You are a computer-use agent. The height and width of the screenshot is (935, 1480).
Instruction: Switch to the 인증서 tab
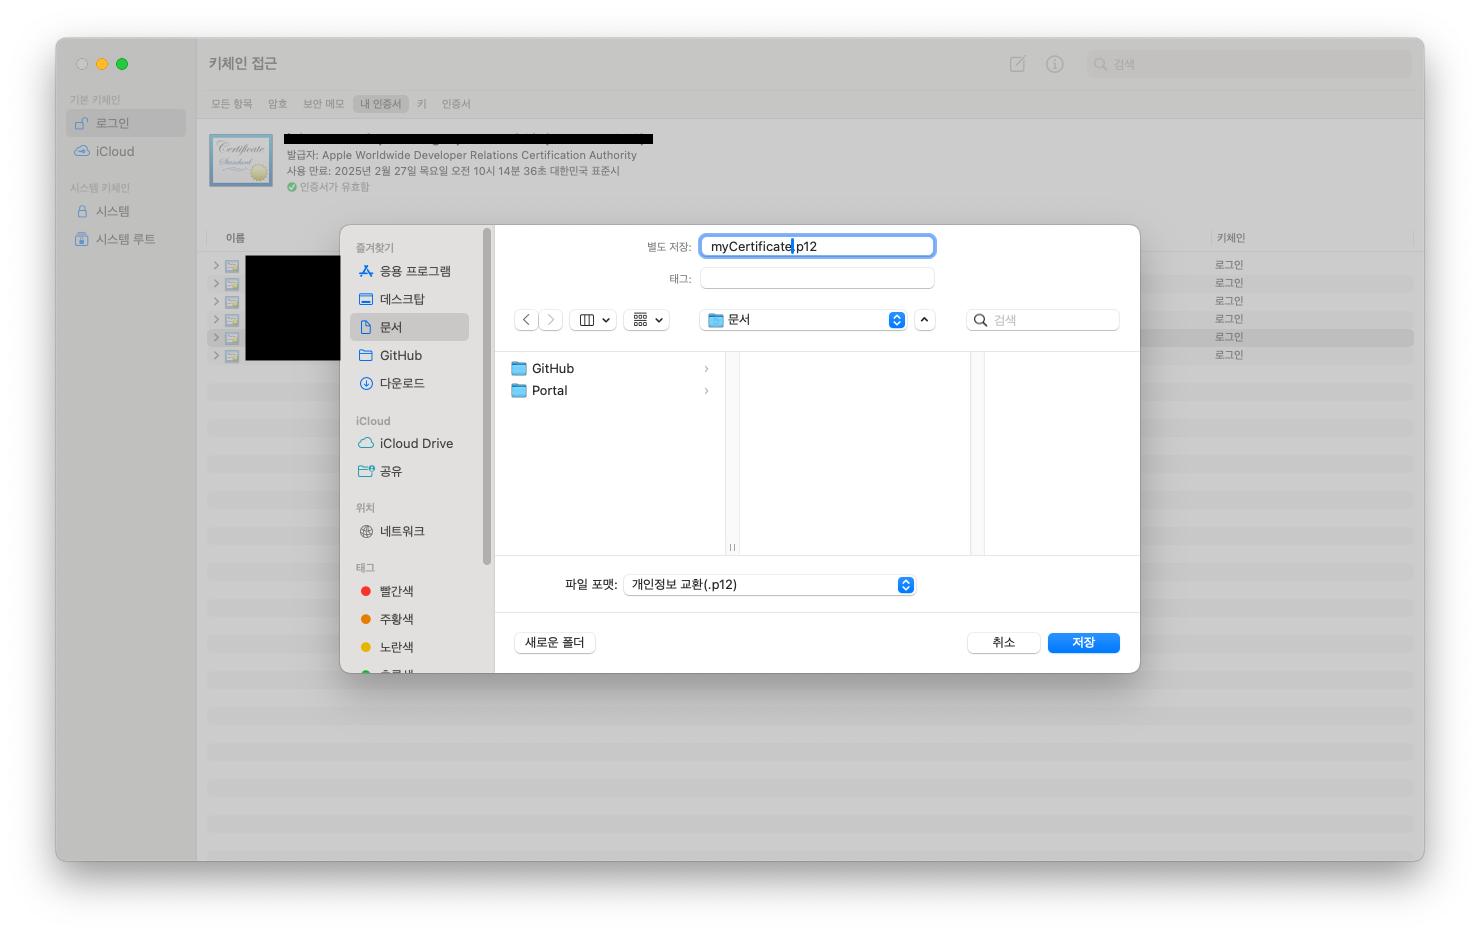[x=456, y=104]
